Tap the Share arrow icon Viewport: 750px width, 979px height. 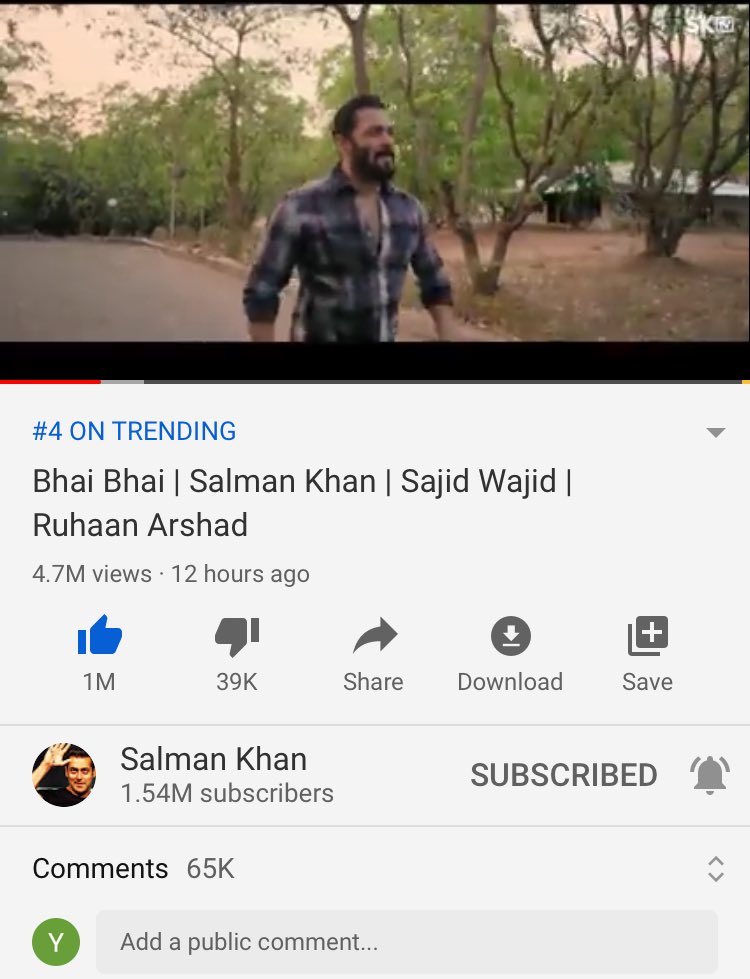[375, 636]
